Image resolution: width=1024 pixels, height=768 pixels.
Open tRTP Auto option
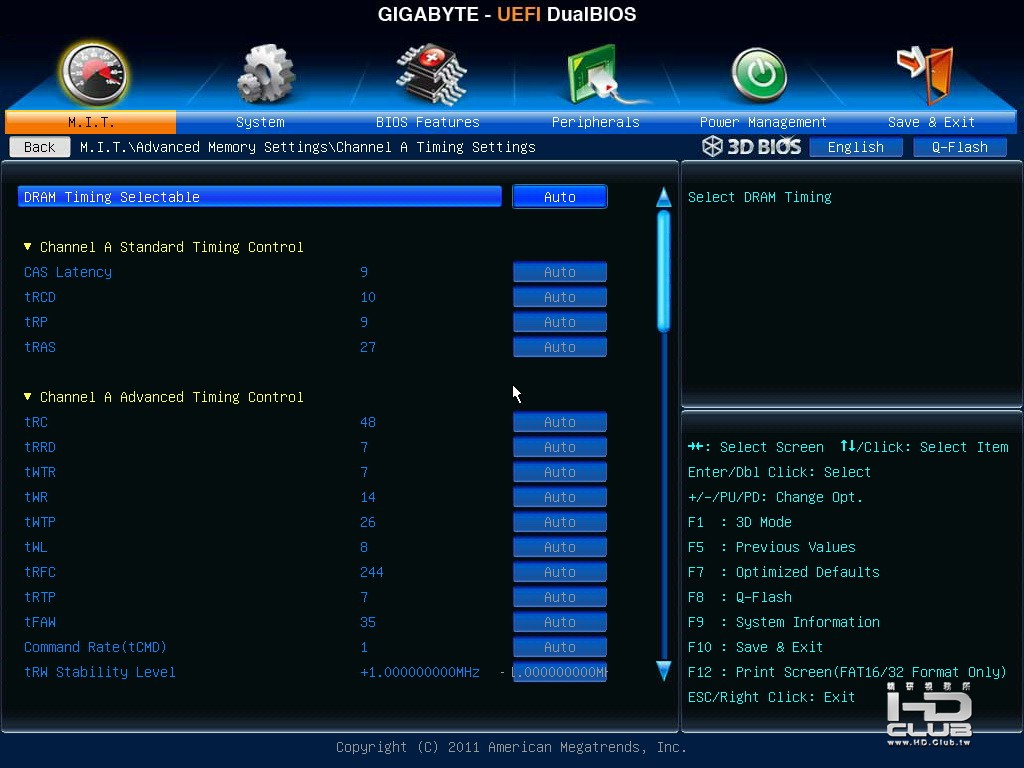click(560, 597)
